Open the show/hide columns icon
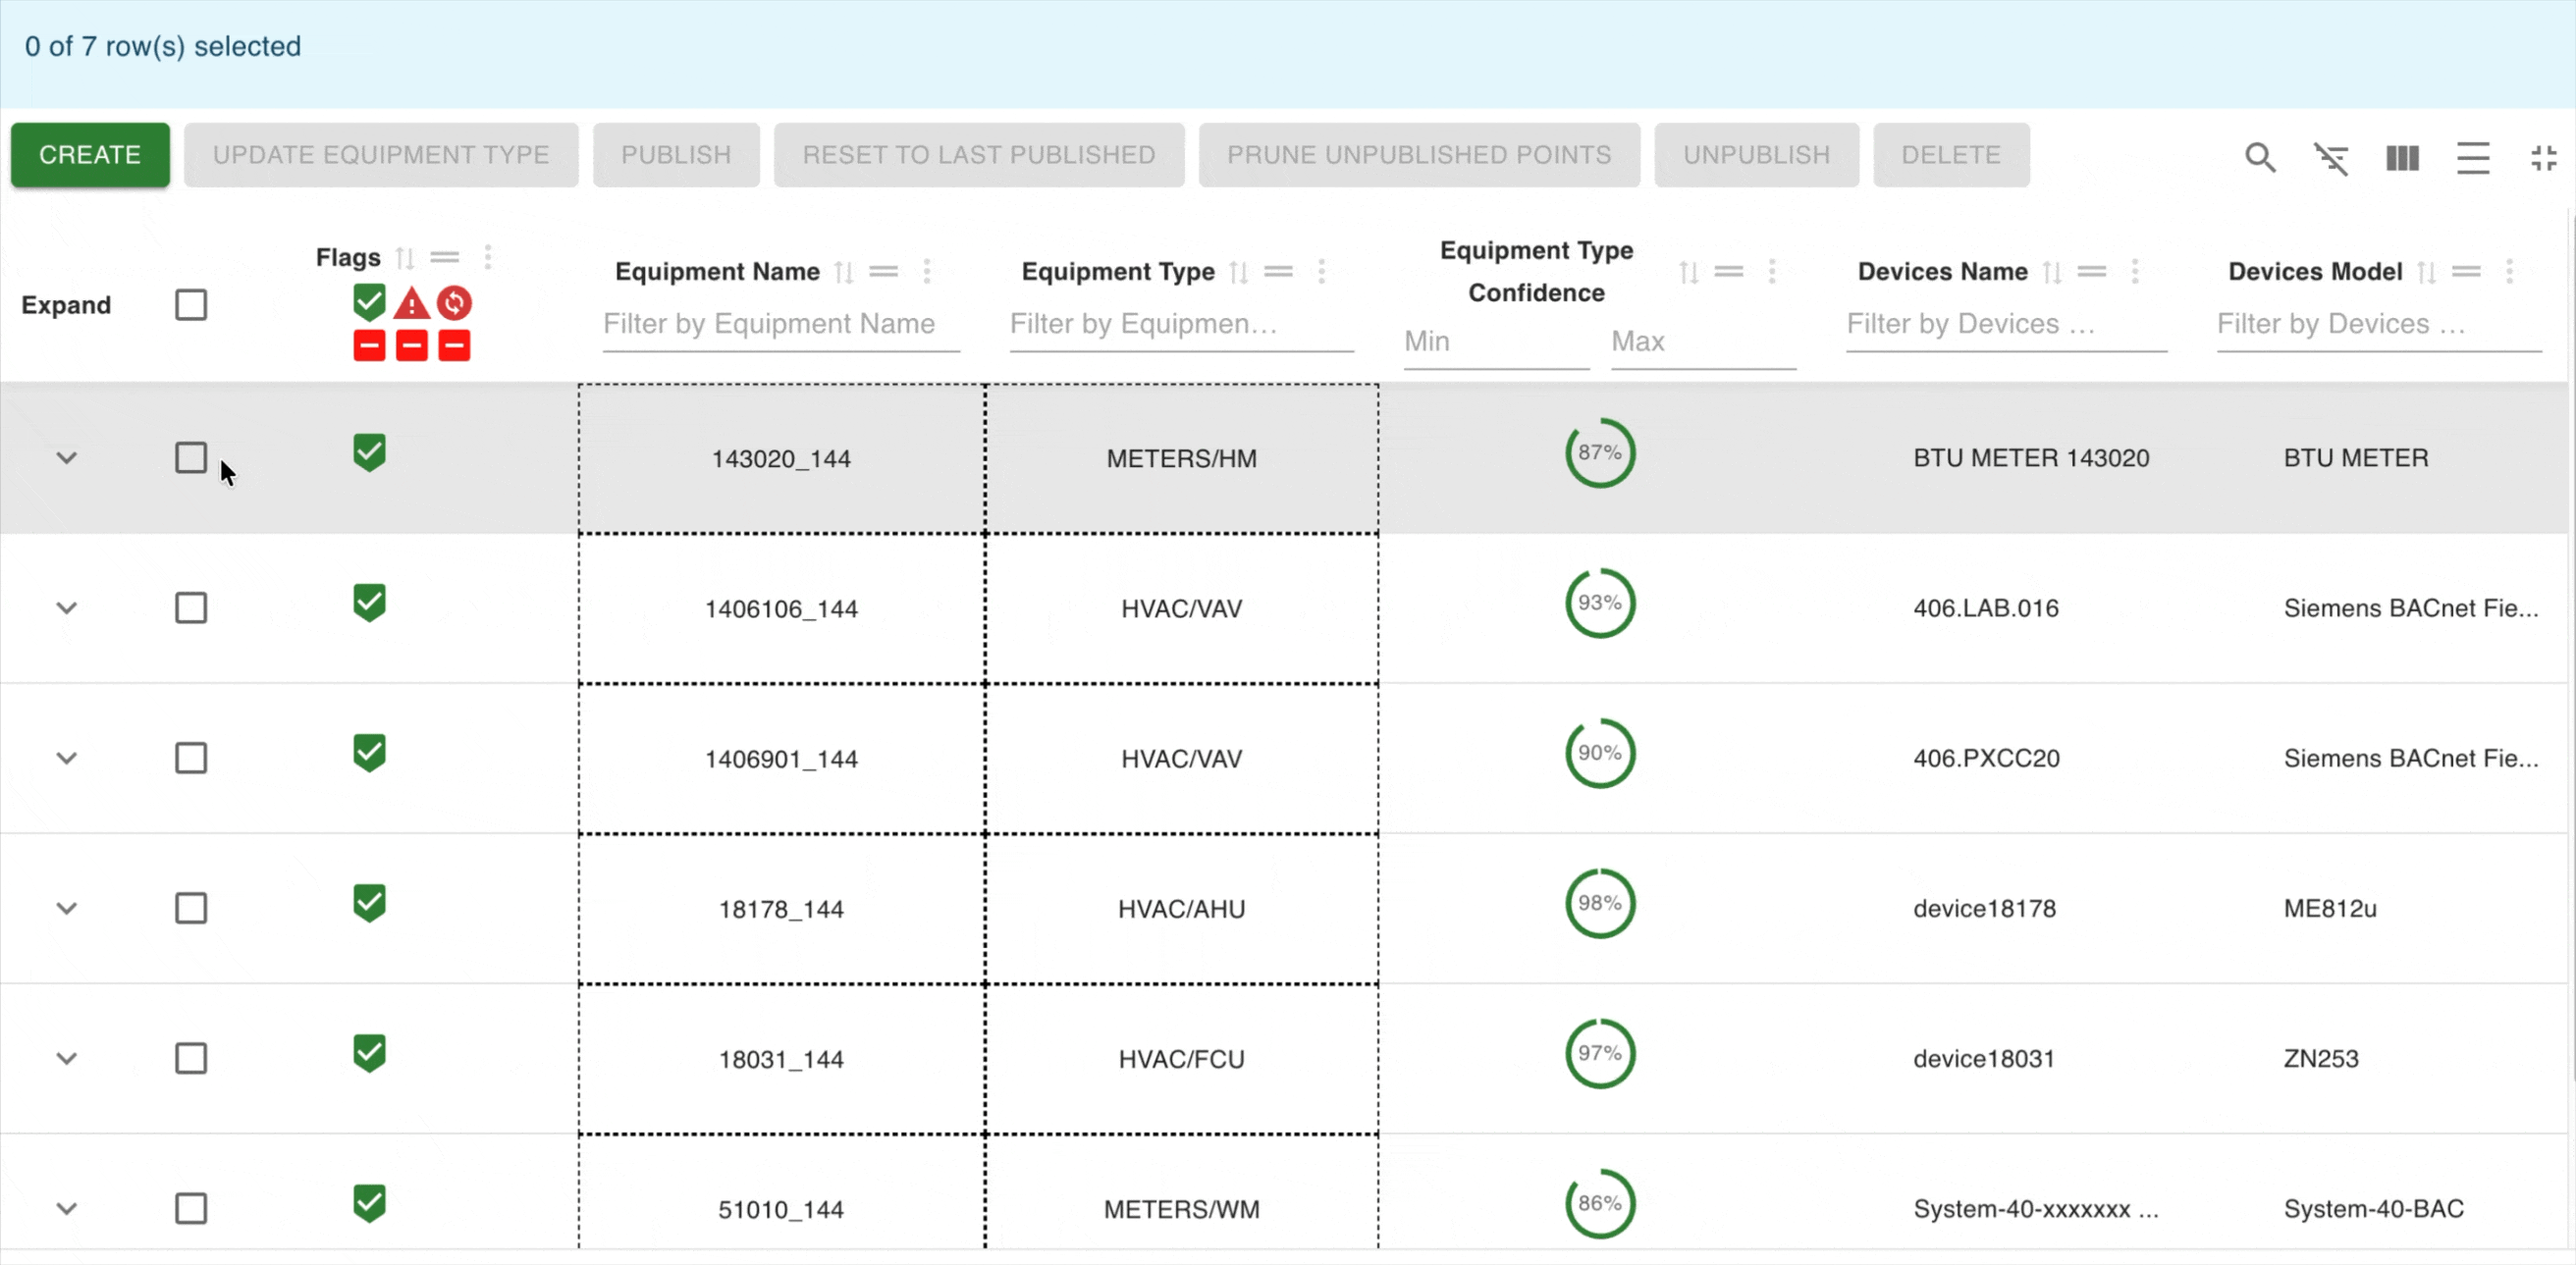This screenshot has width=2576, height=1265. coord(2402,157)
